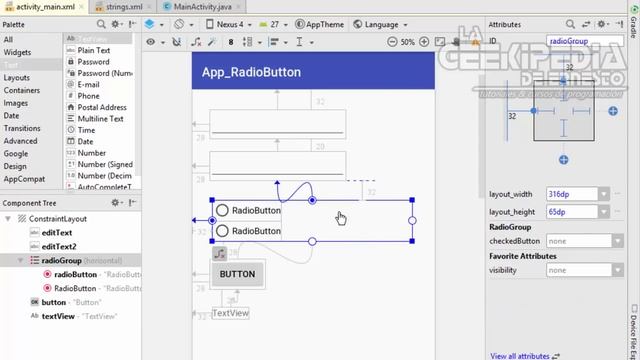
Task: Toggle the view options eye icon
Action: (x=151, y=42)
